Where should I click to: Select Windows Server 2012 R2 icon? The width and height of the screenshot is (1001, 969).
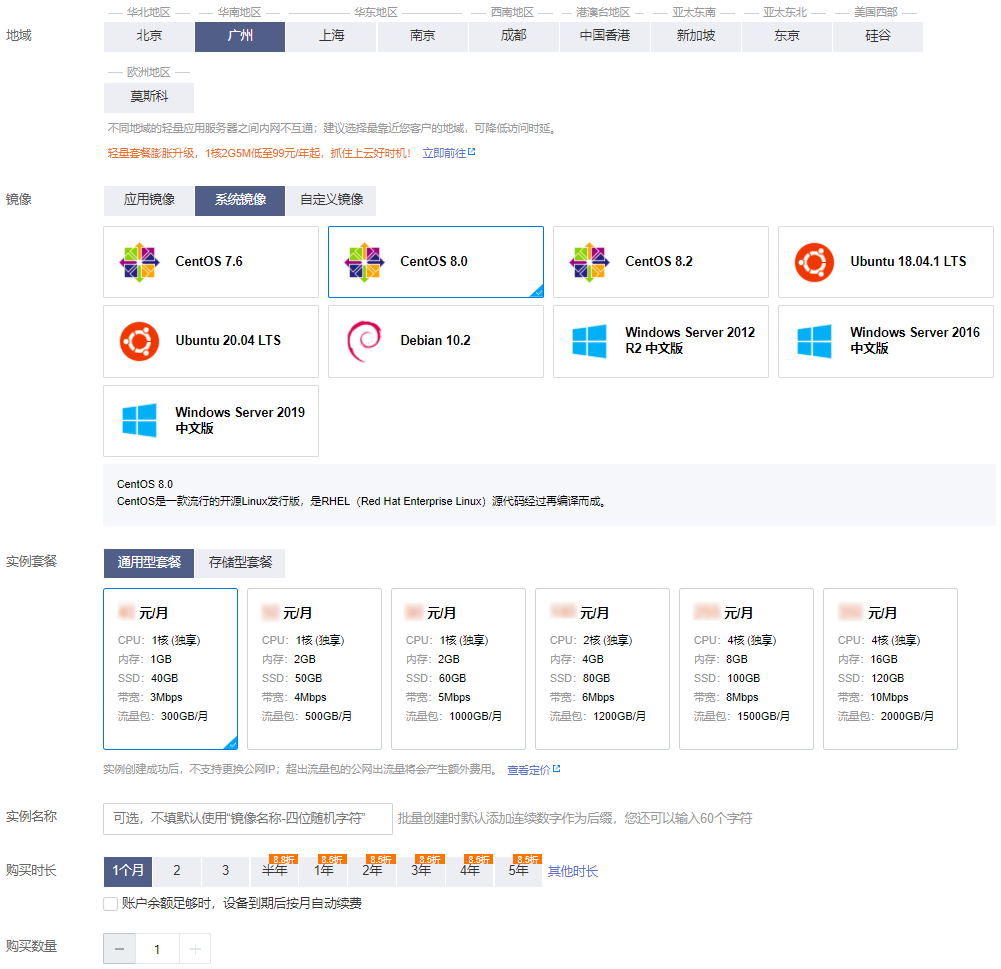tap(589, 342)
